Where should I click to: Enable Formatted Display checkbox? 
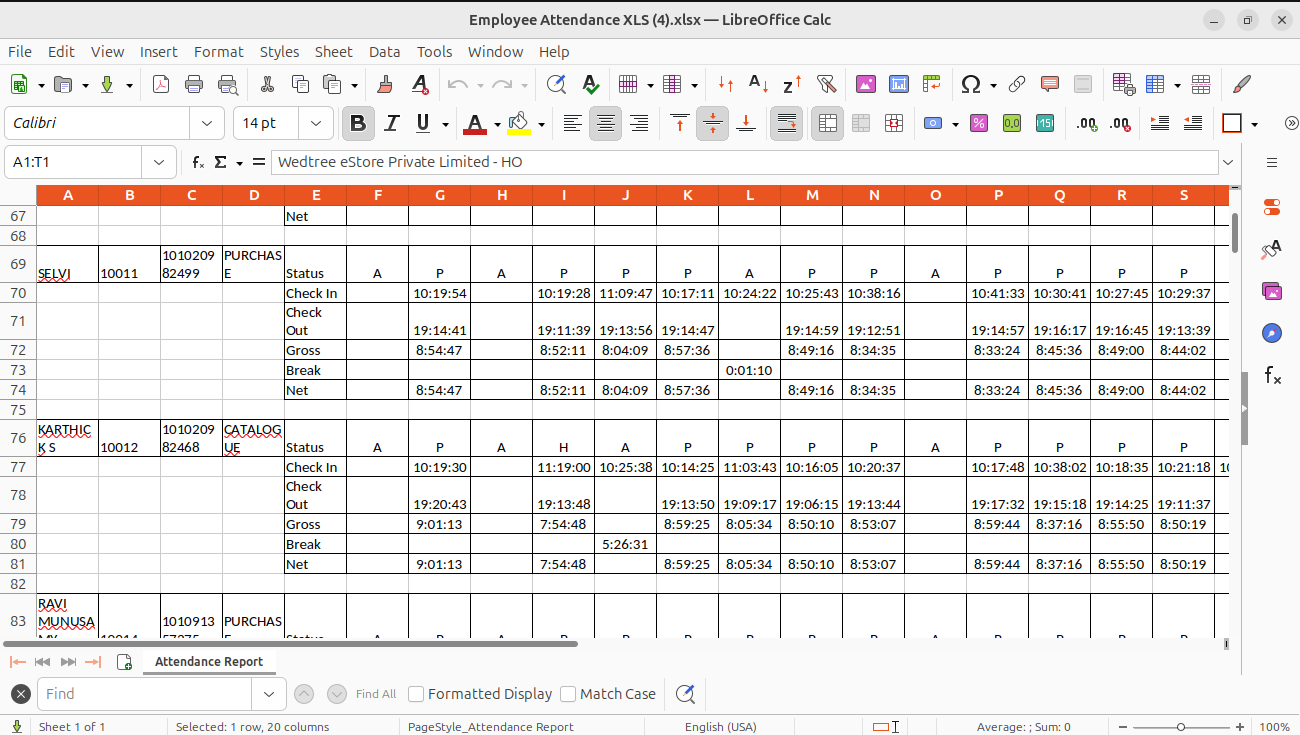[x=417, y=694]
